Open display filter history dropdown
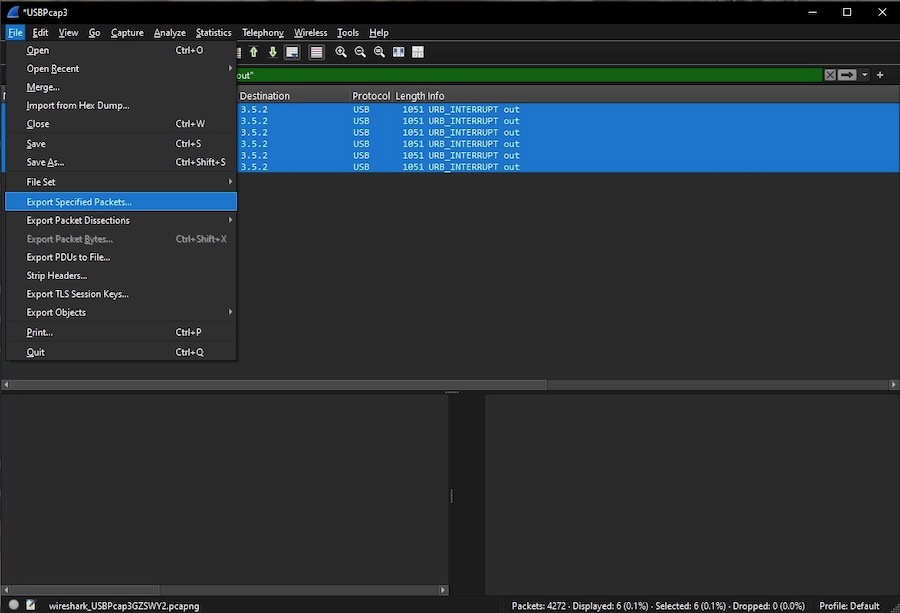The height and width of the screenshot is (613, 900). click(x=865, y=75)
